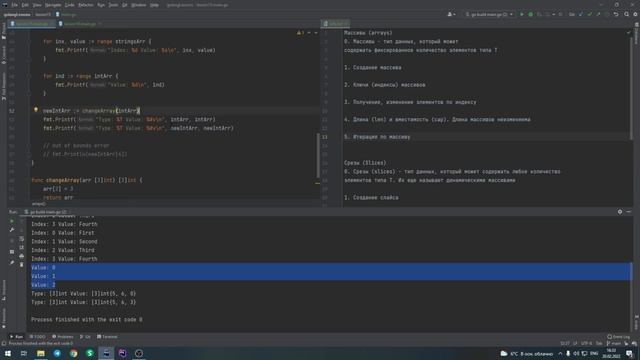Open the Problems tool window tab
This screenshot has width=640, height=360.
click(63, 337)
